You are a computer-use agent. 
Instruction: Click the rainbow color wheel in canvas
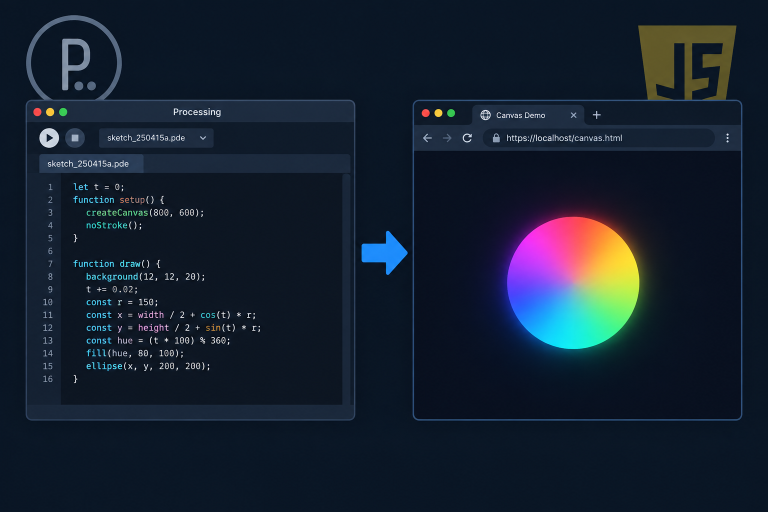(x=573, y=283)
